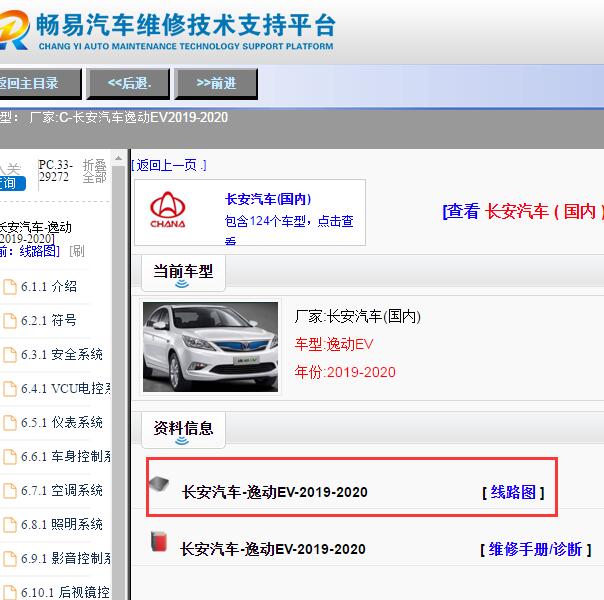Open tree item 6.8.1 照明系统

[62, 525]
